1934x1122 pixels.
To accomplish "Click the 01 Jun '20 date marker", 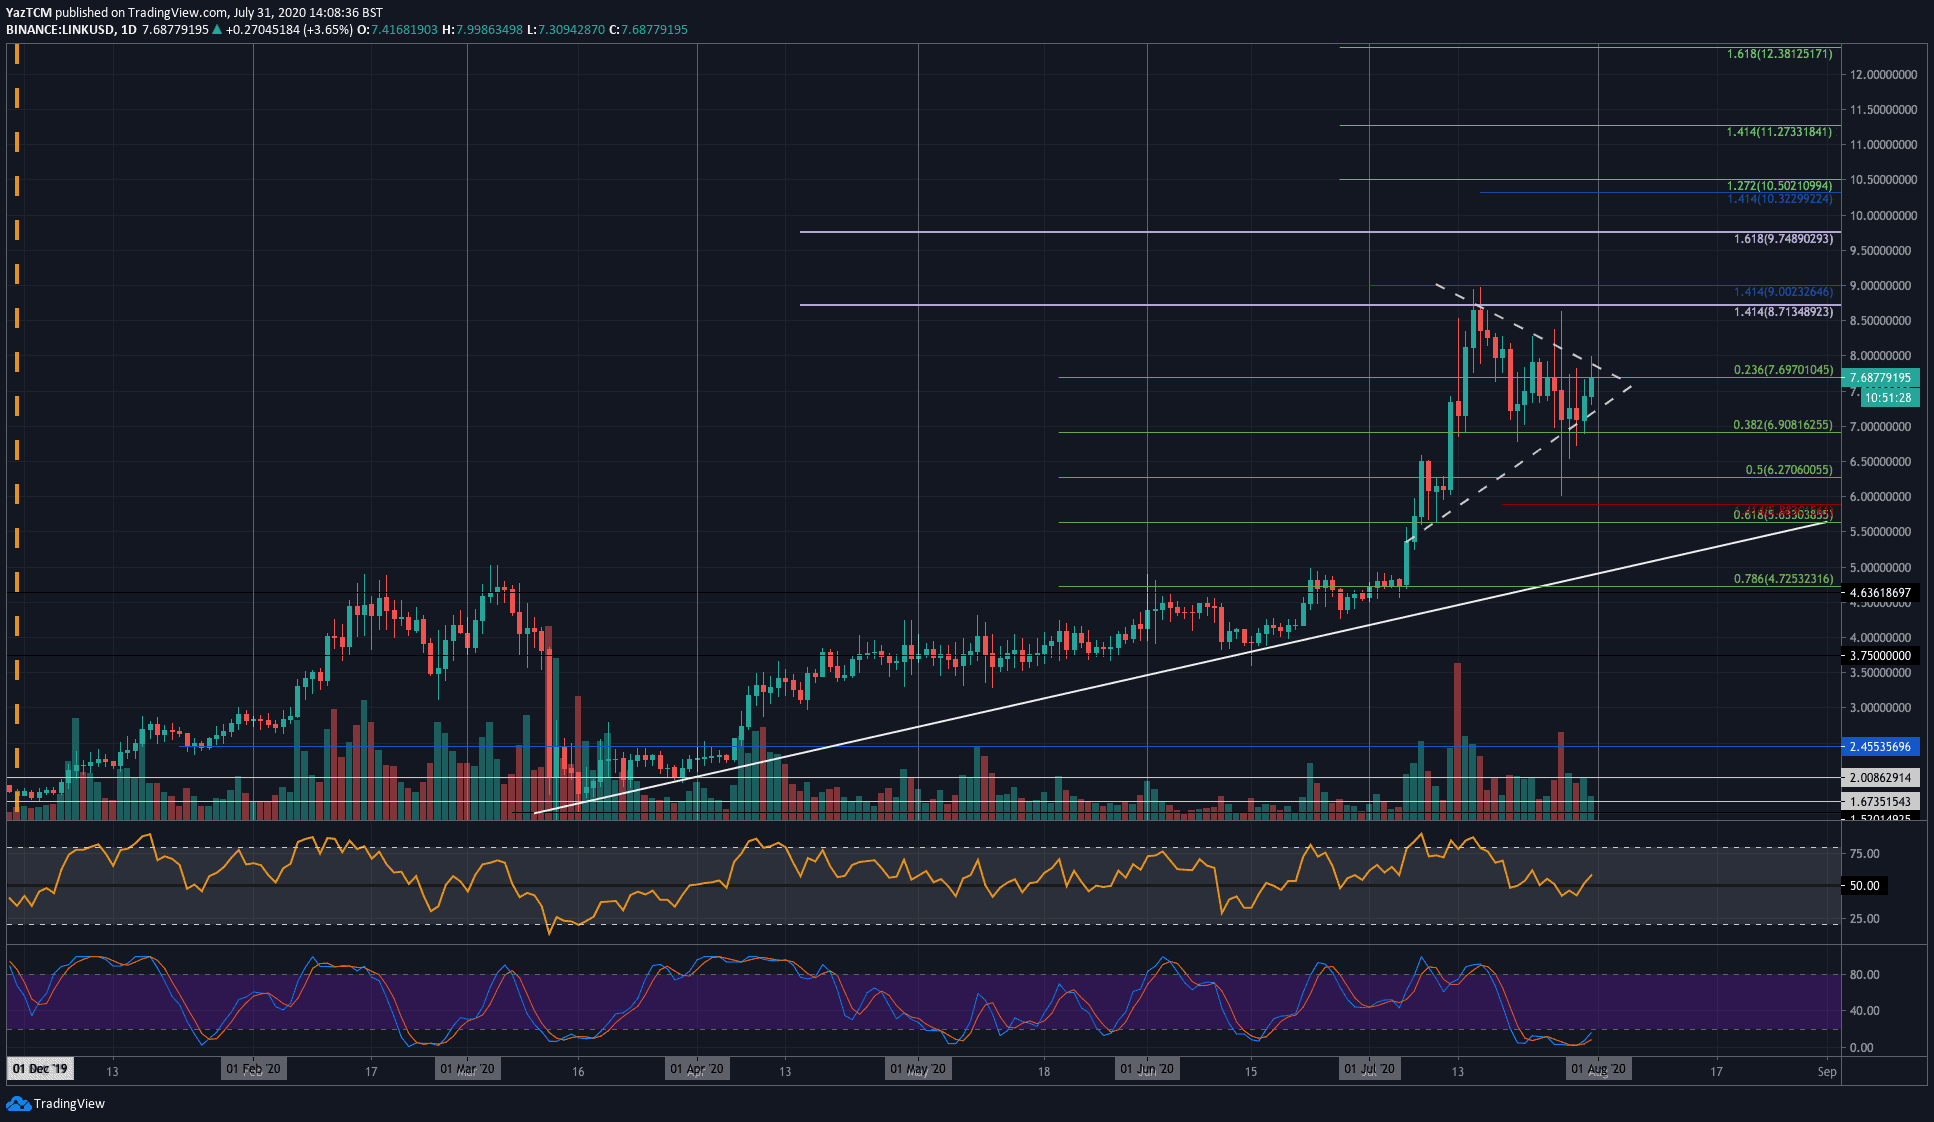I will point(1147,1069).
